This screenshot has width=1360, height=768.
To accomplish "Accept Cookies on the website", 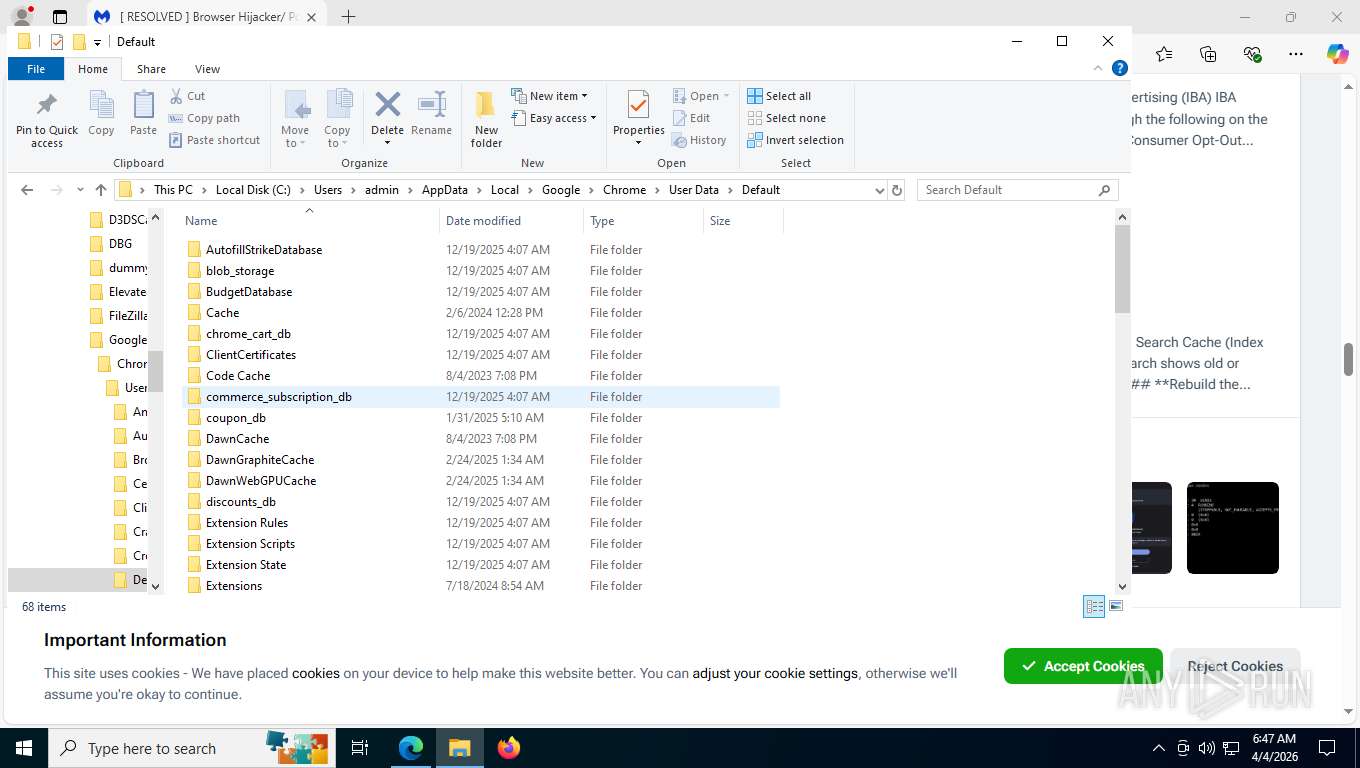I will 1083,666.
